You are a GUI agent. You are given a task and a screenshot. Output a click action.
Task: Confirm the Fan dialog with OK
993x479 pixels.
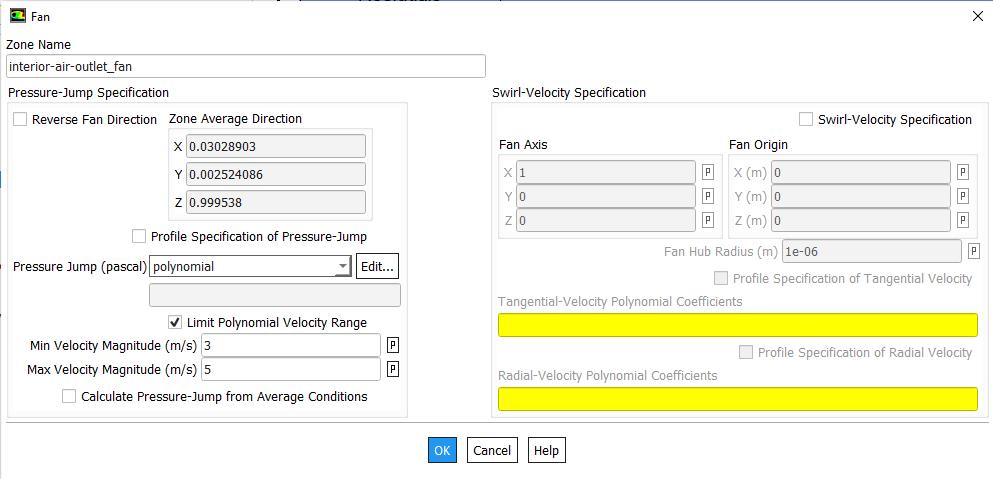442,450
